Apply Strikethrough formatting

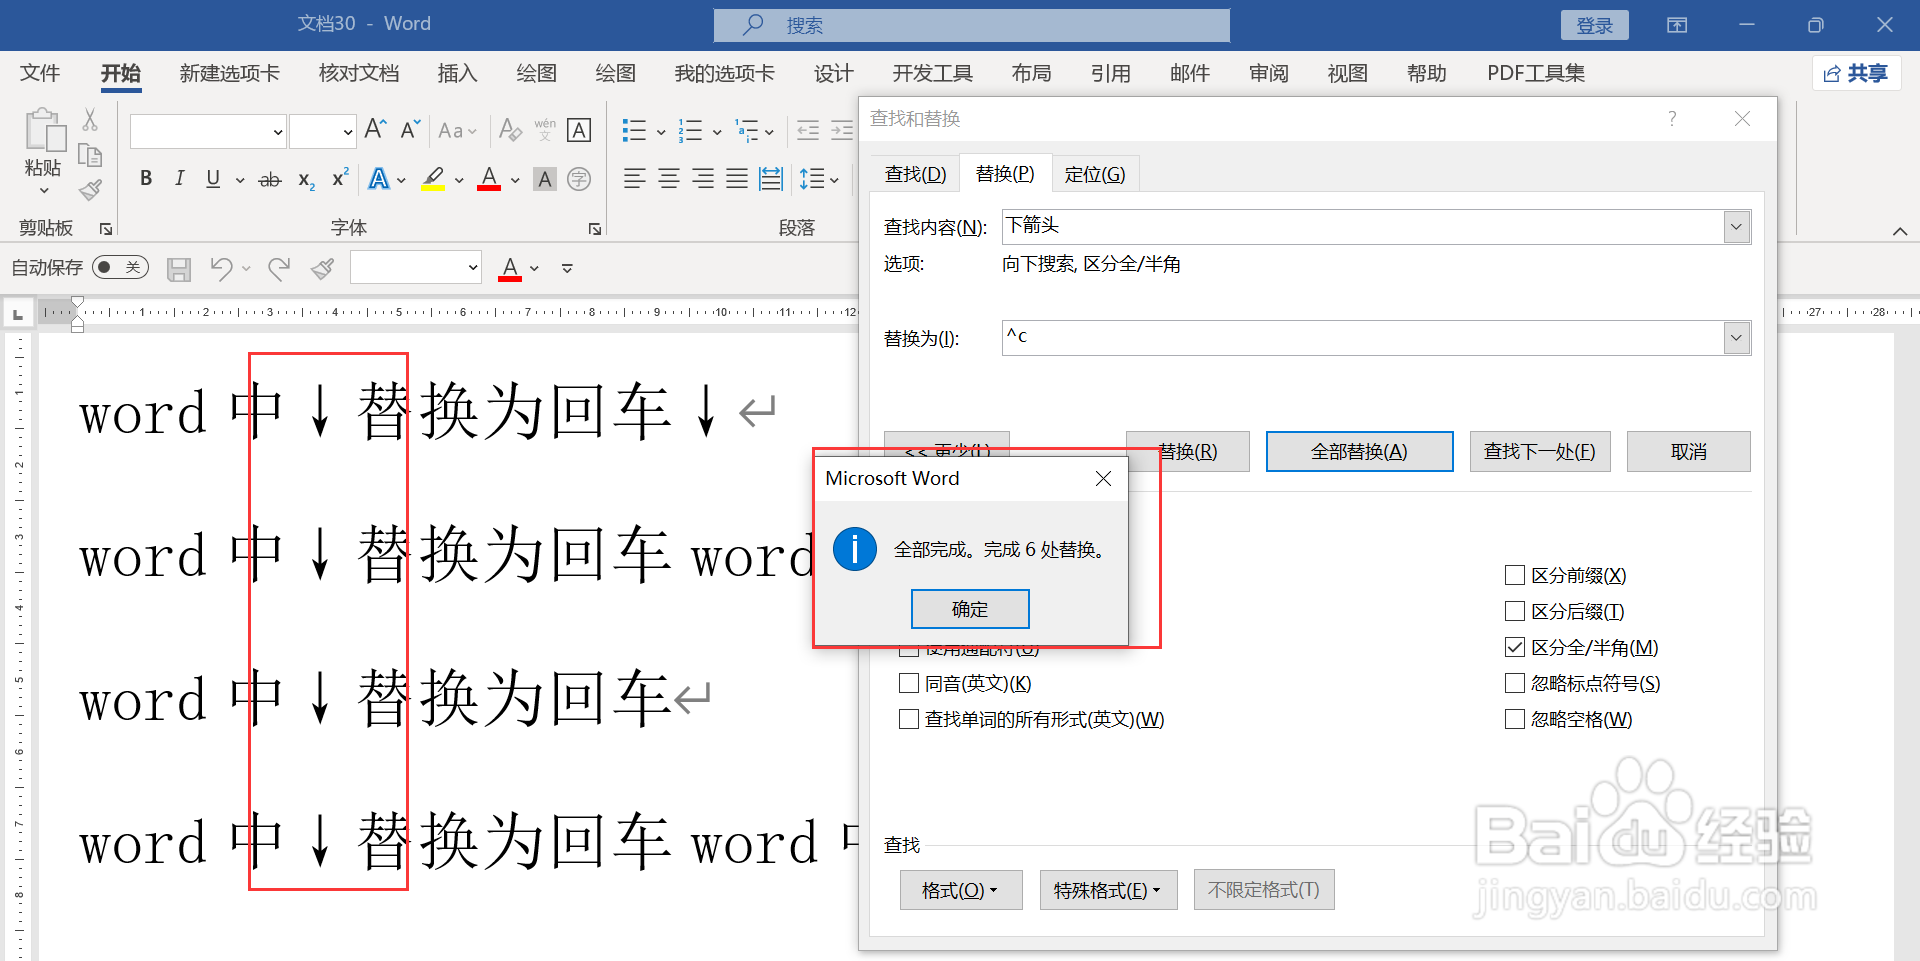pyautogui.click(x=270, y=180)
